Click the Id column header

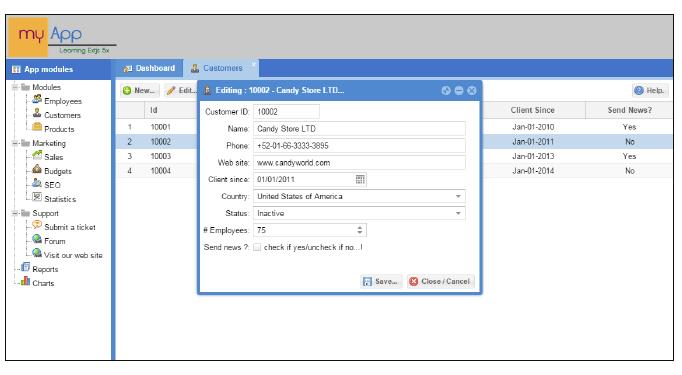click(x=170, y=110)
